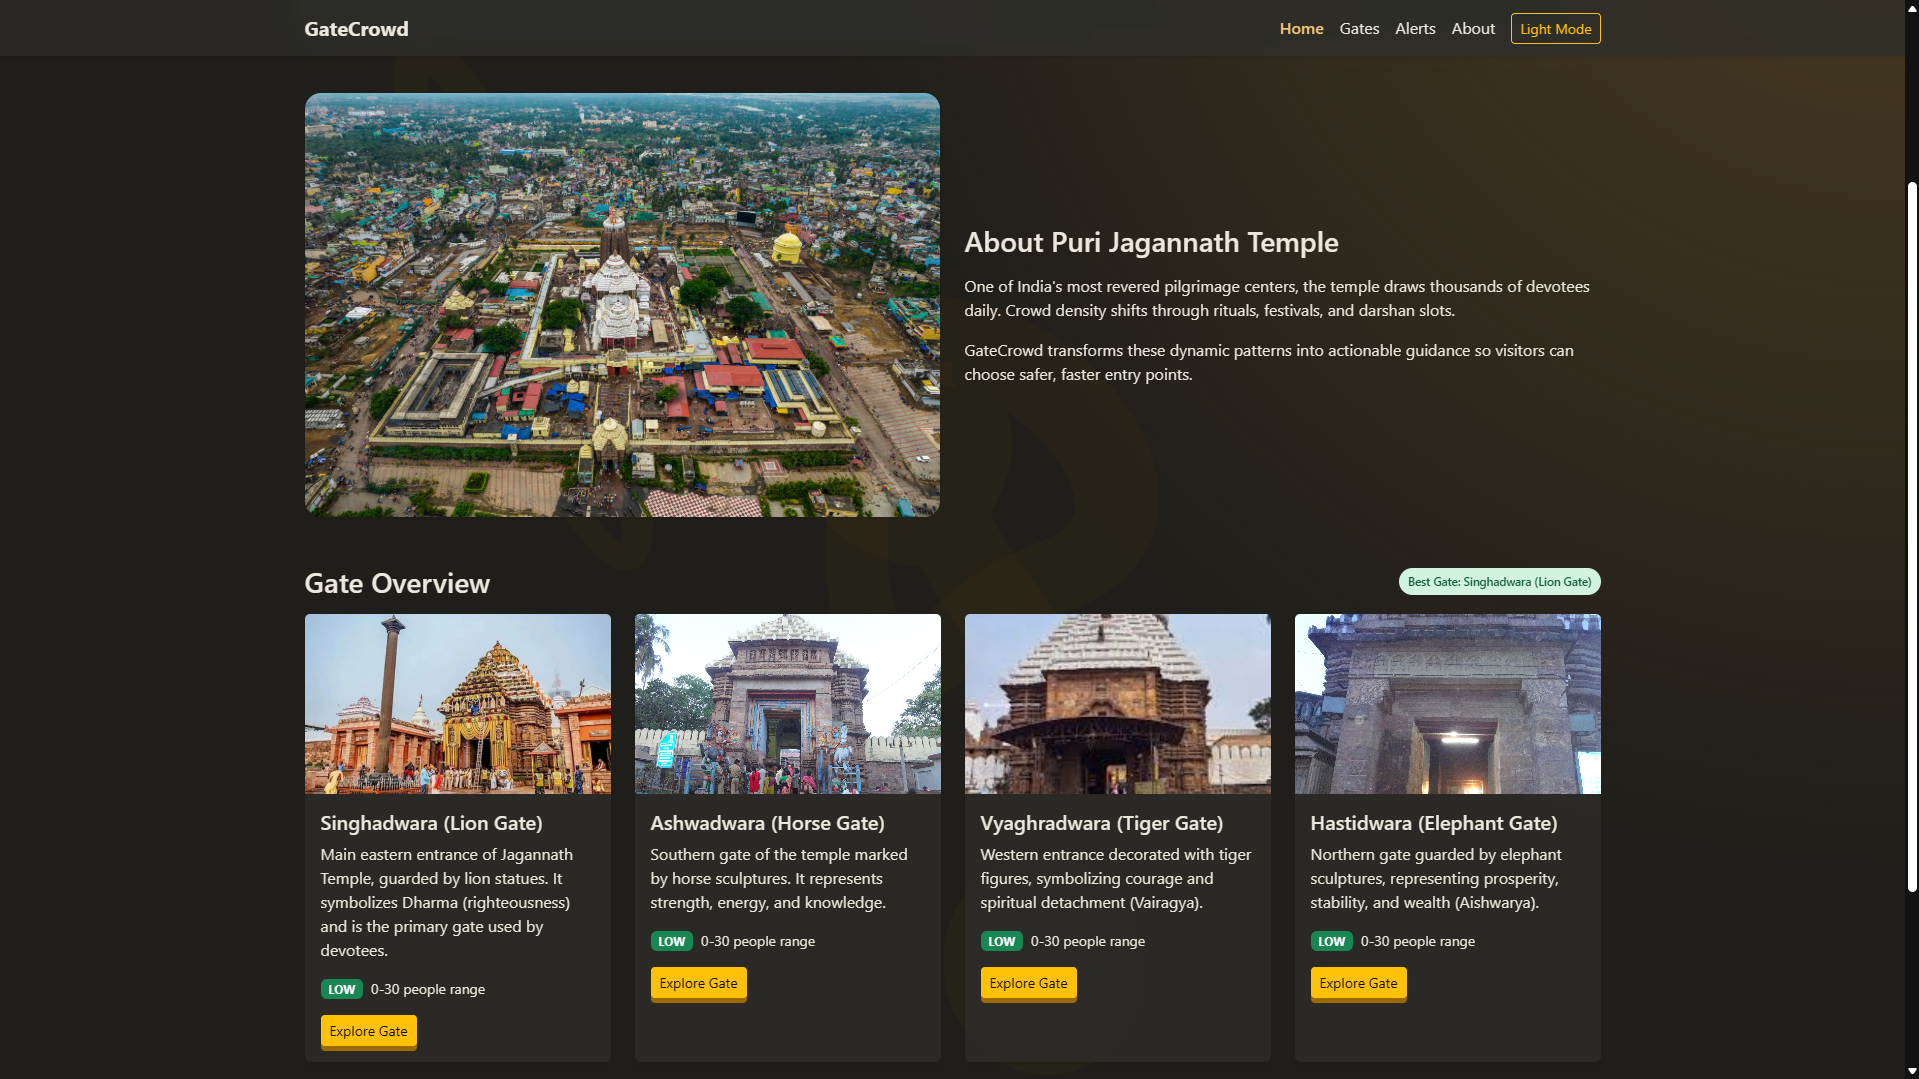Click the Best Gate: Singhadwara badge
Image resolution: width=1919 pixels, height=1079 pixels.
(x=1499, y=582)
